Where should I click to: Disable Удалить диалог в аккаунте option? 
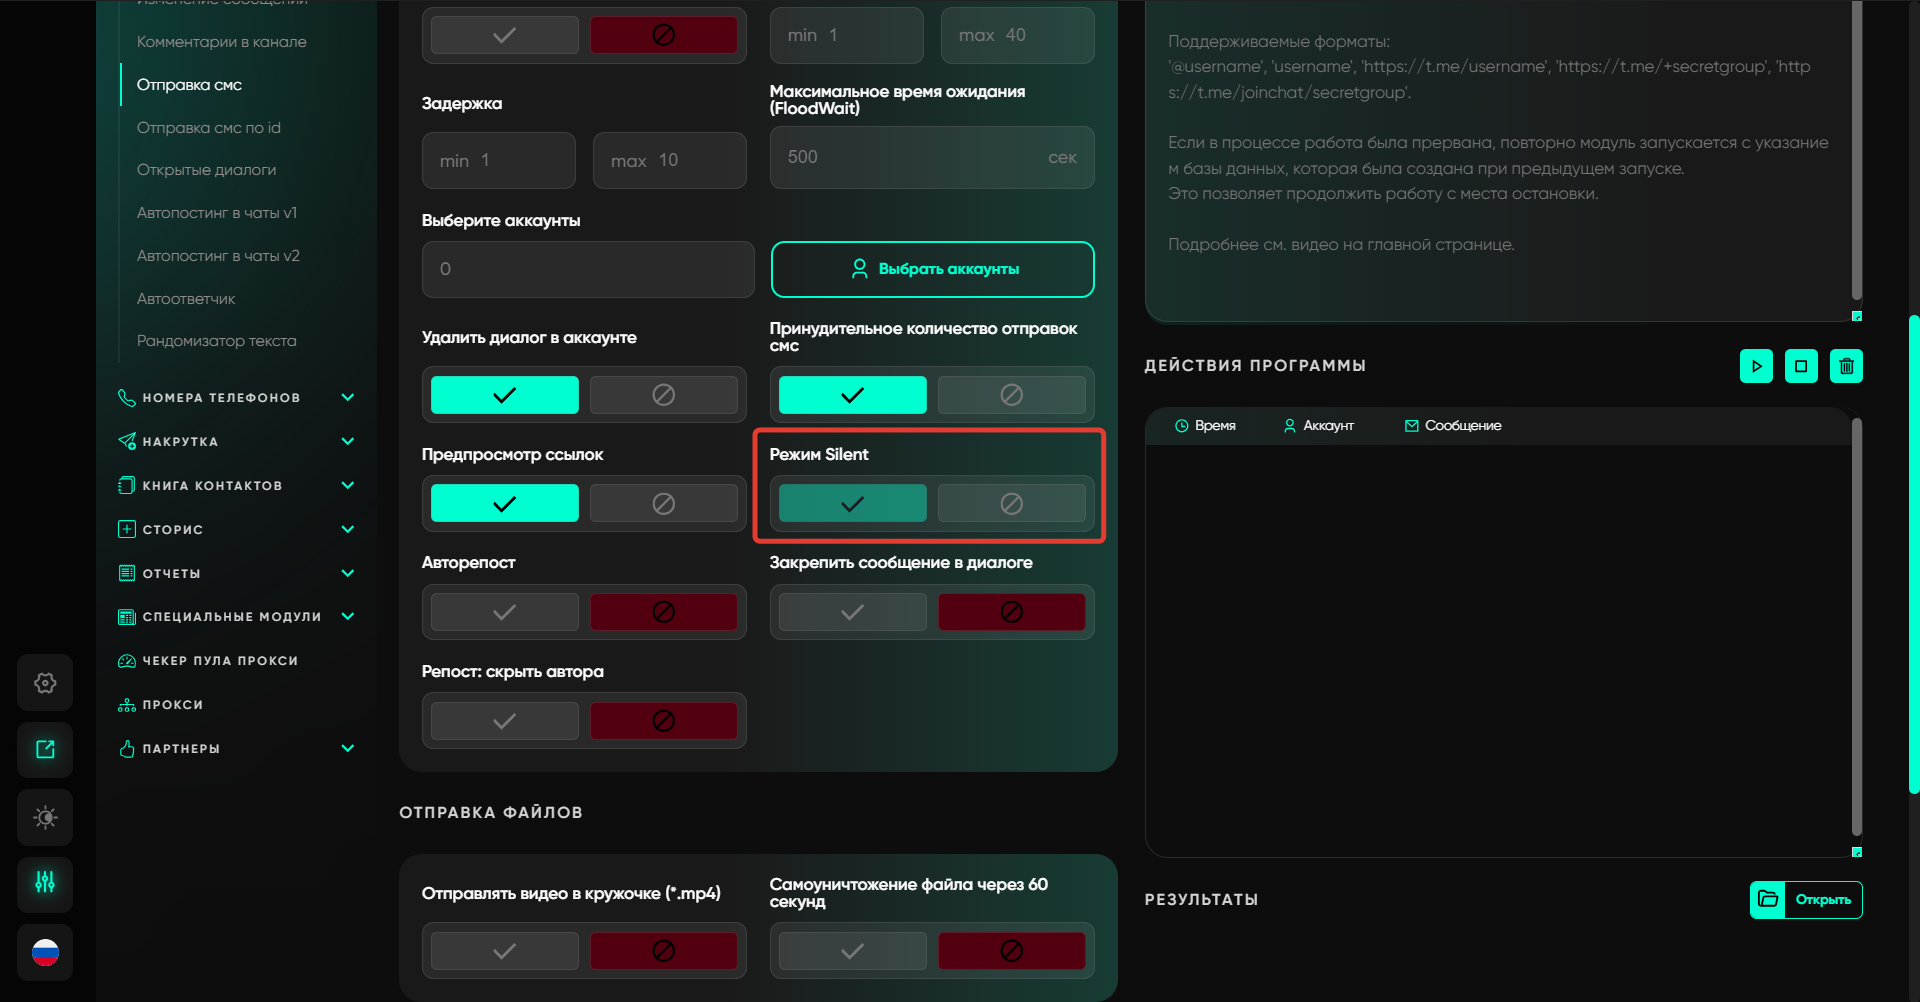pyautogui.click(x=663, y=395)
